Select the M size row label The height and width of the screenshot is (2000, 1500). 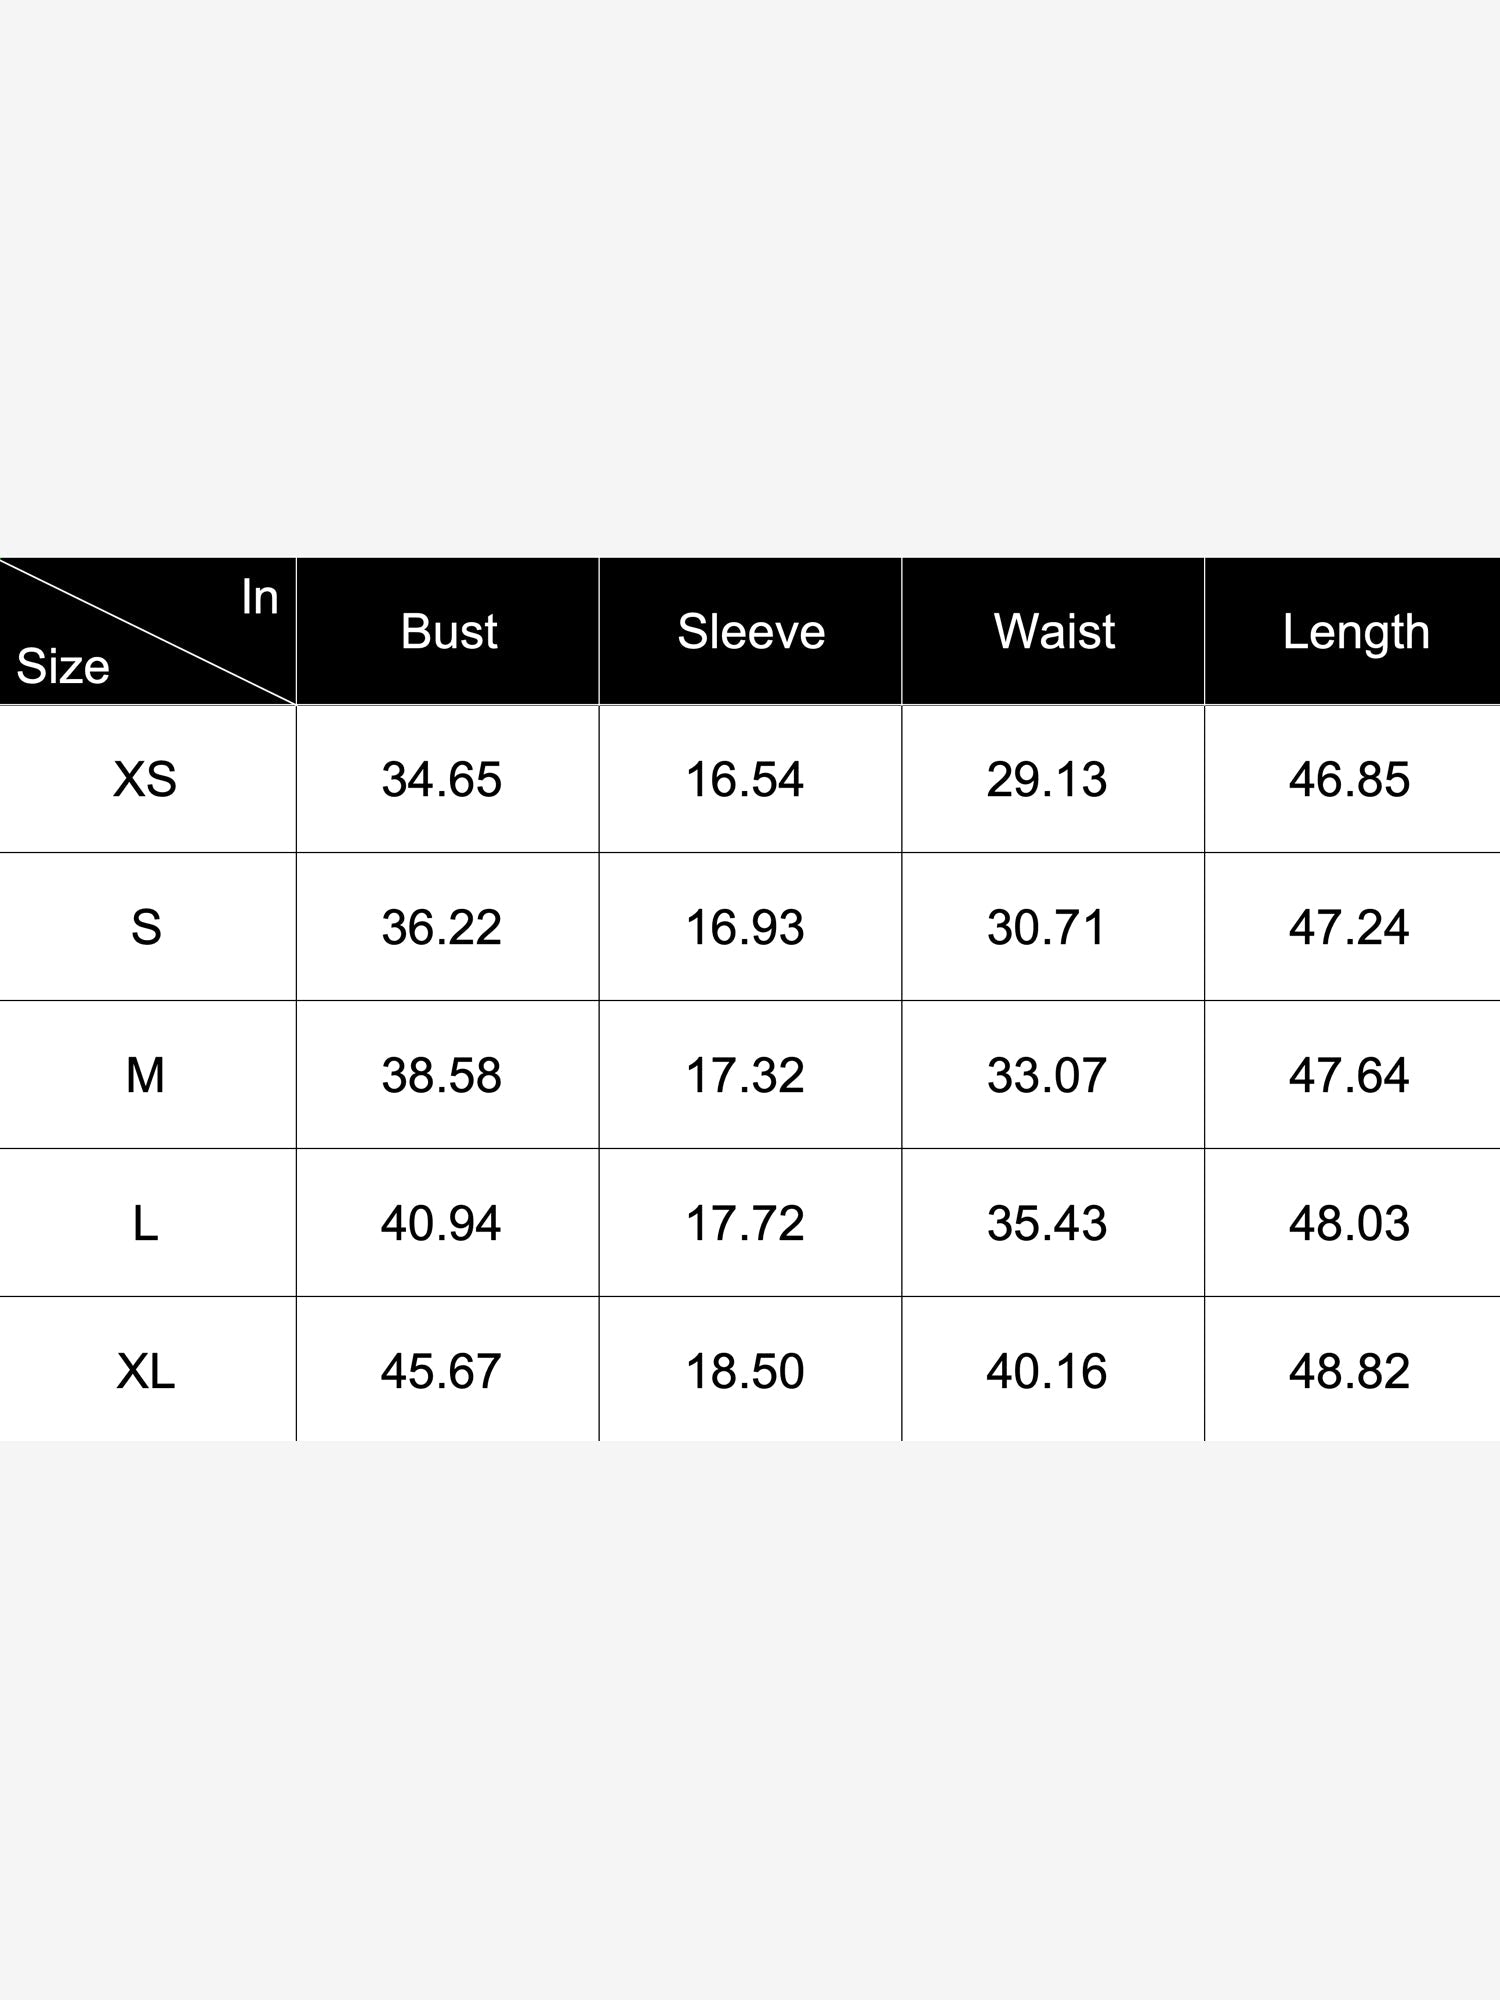click(x=145, y=1075)
